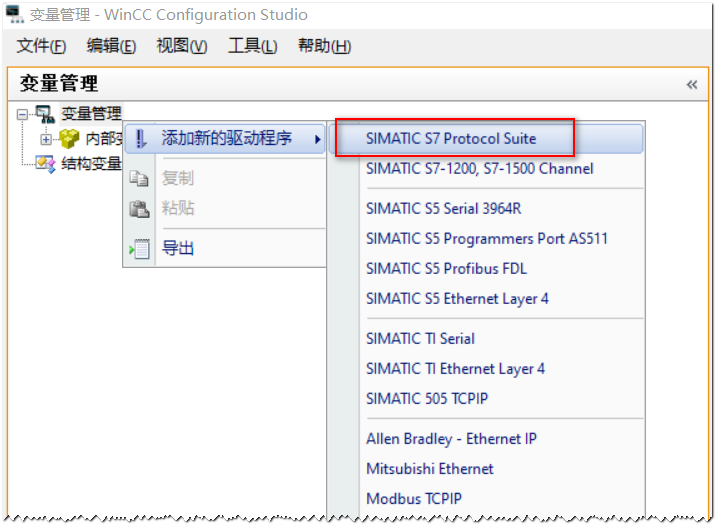
Task: Select SIMATIC S7-1200, S7-1500 Channel
Action: [479, 169]
